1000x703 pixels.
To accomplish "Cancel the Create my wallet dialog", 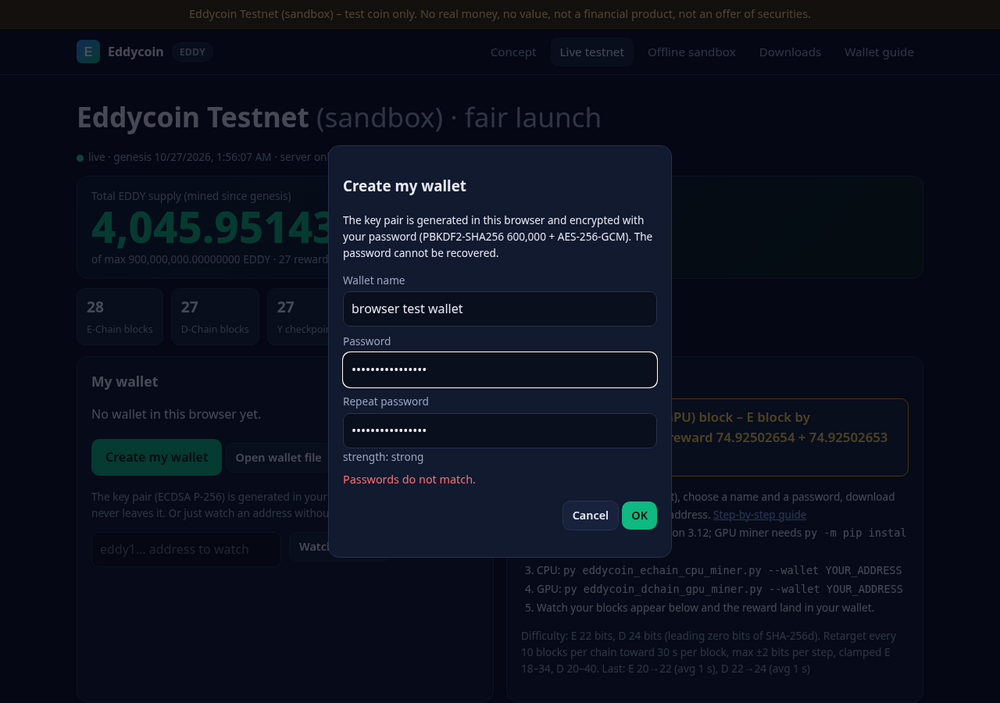I will [x=590, y=515].
